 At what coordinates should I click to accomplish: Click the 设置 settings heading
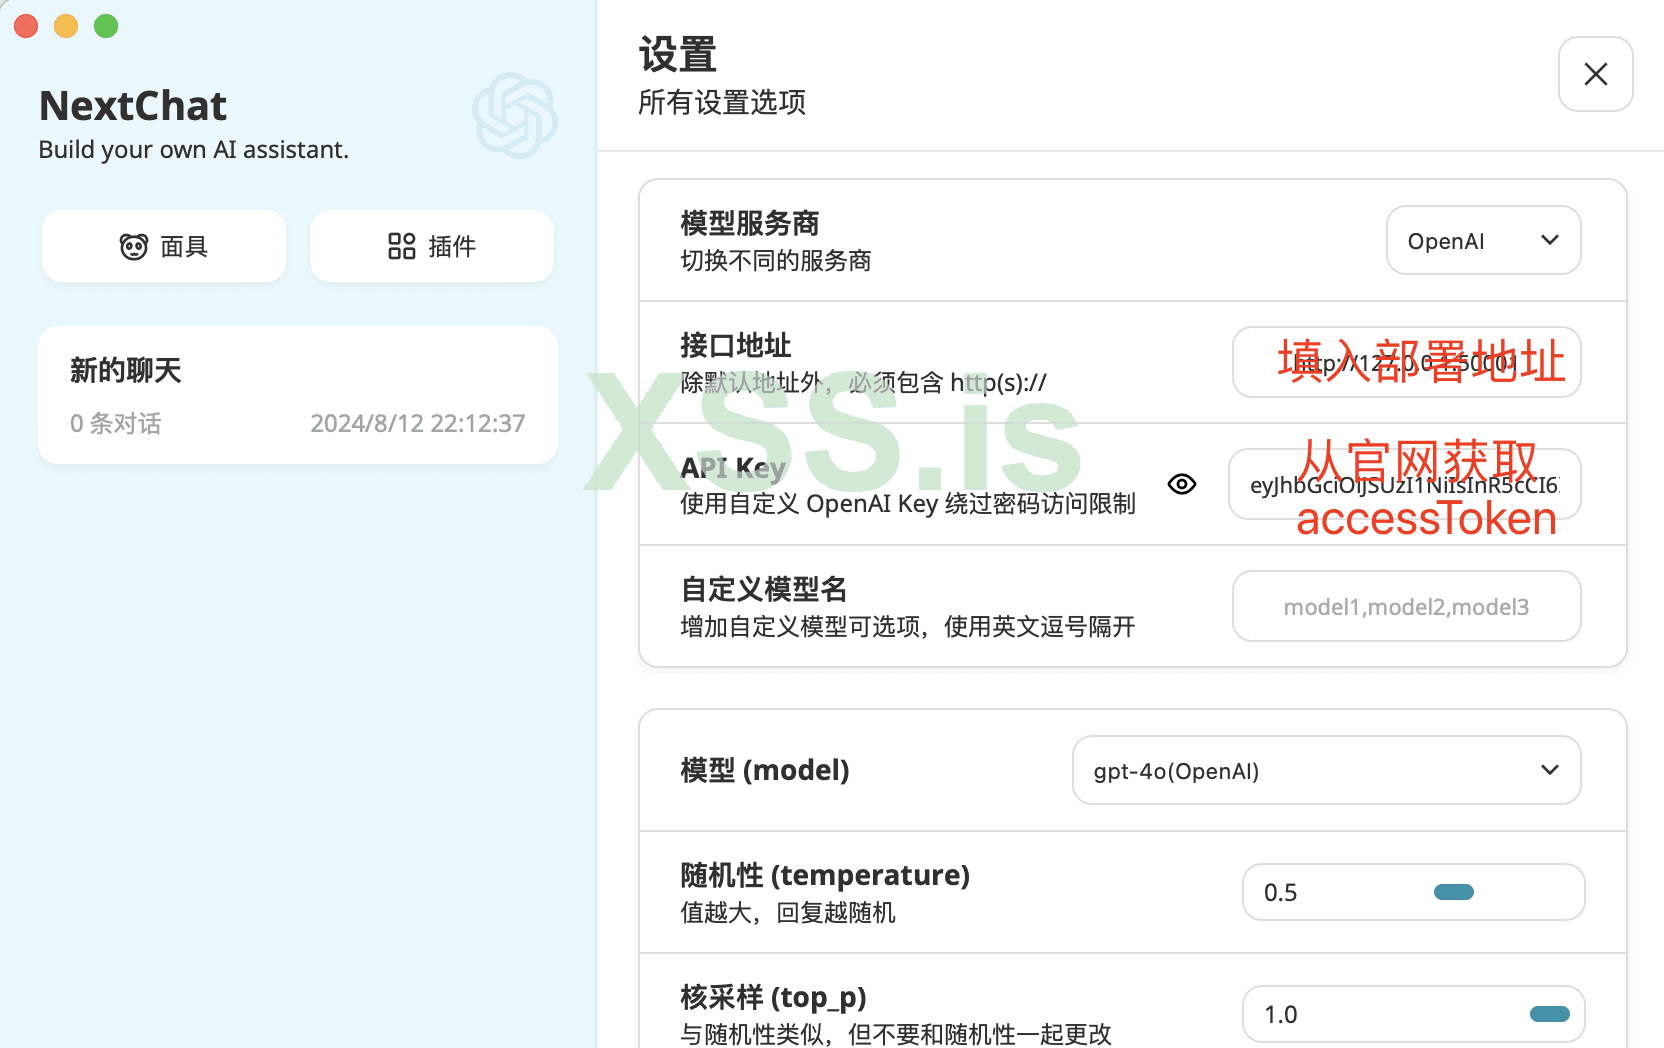pos(678,55)
